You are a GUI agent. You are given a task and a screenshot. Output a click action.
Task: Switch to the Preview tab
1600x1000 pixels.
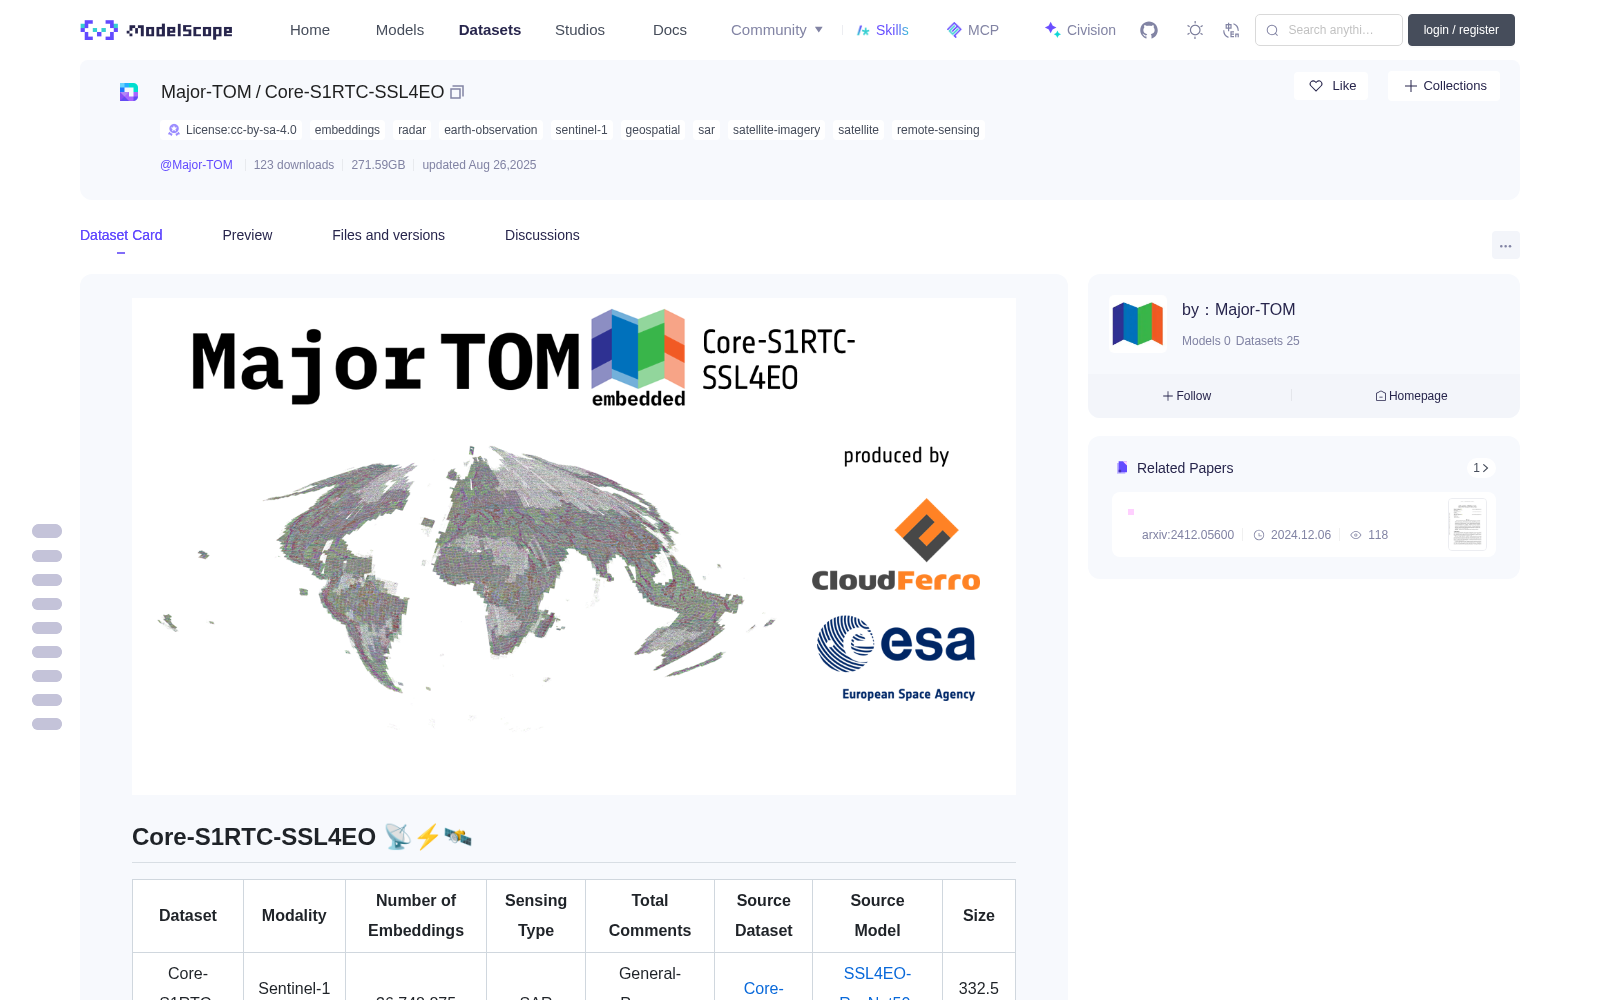pyautogui.click(x=247, y=235)
